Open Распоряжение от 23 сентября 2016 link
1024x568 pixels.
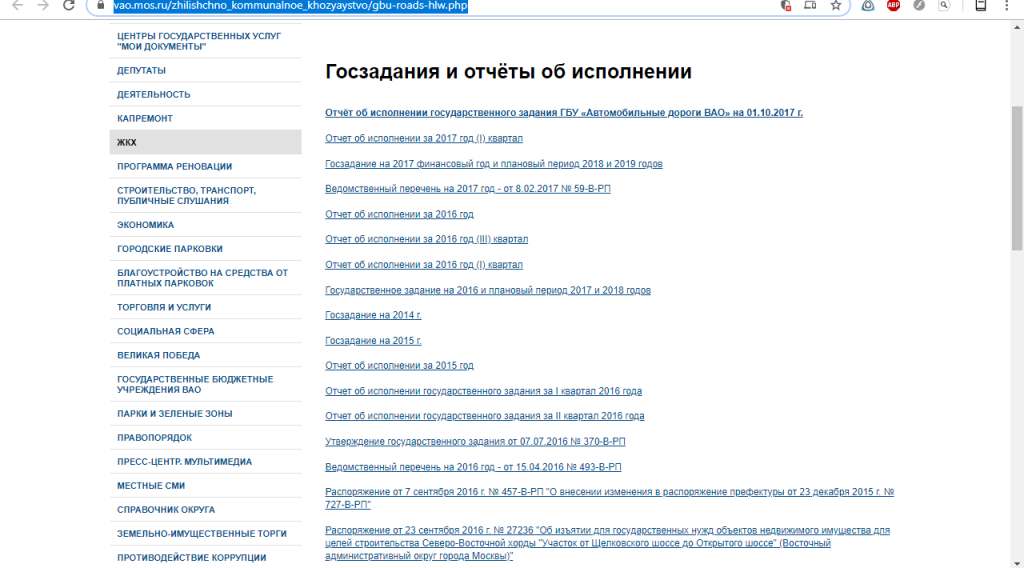click(607, 543)
